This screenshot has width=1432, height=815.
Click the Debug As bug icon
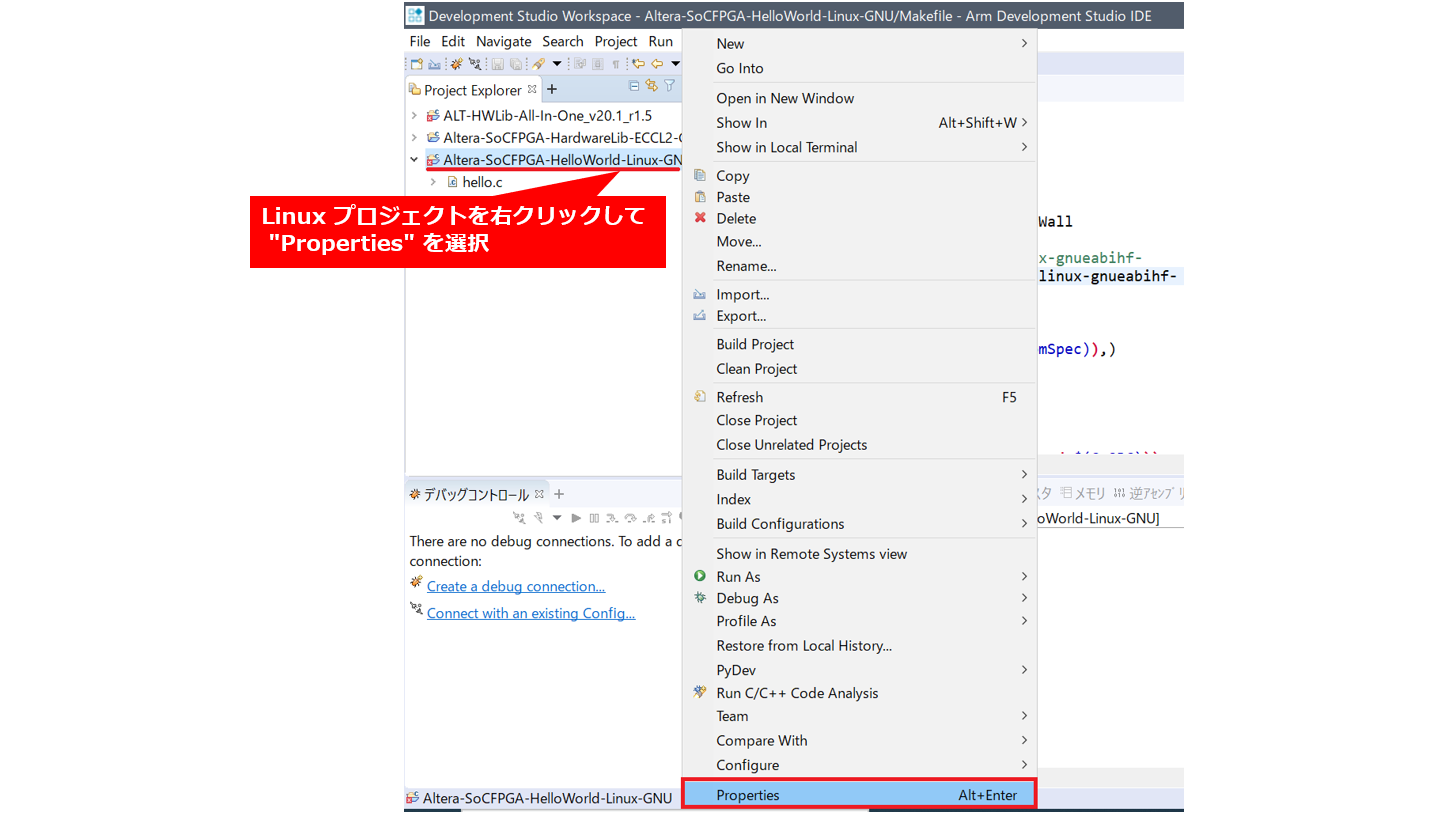[700, 598]
